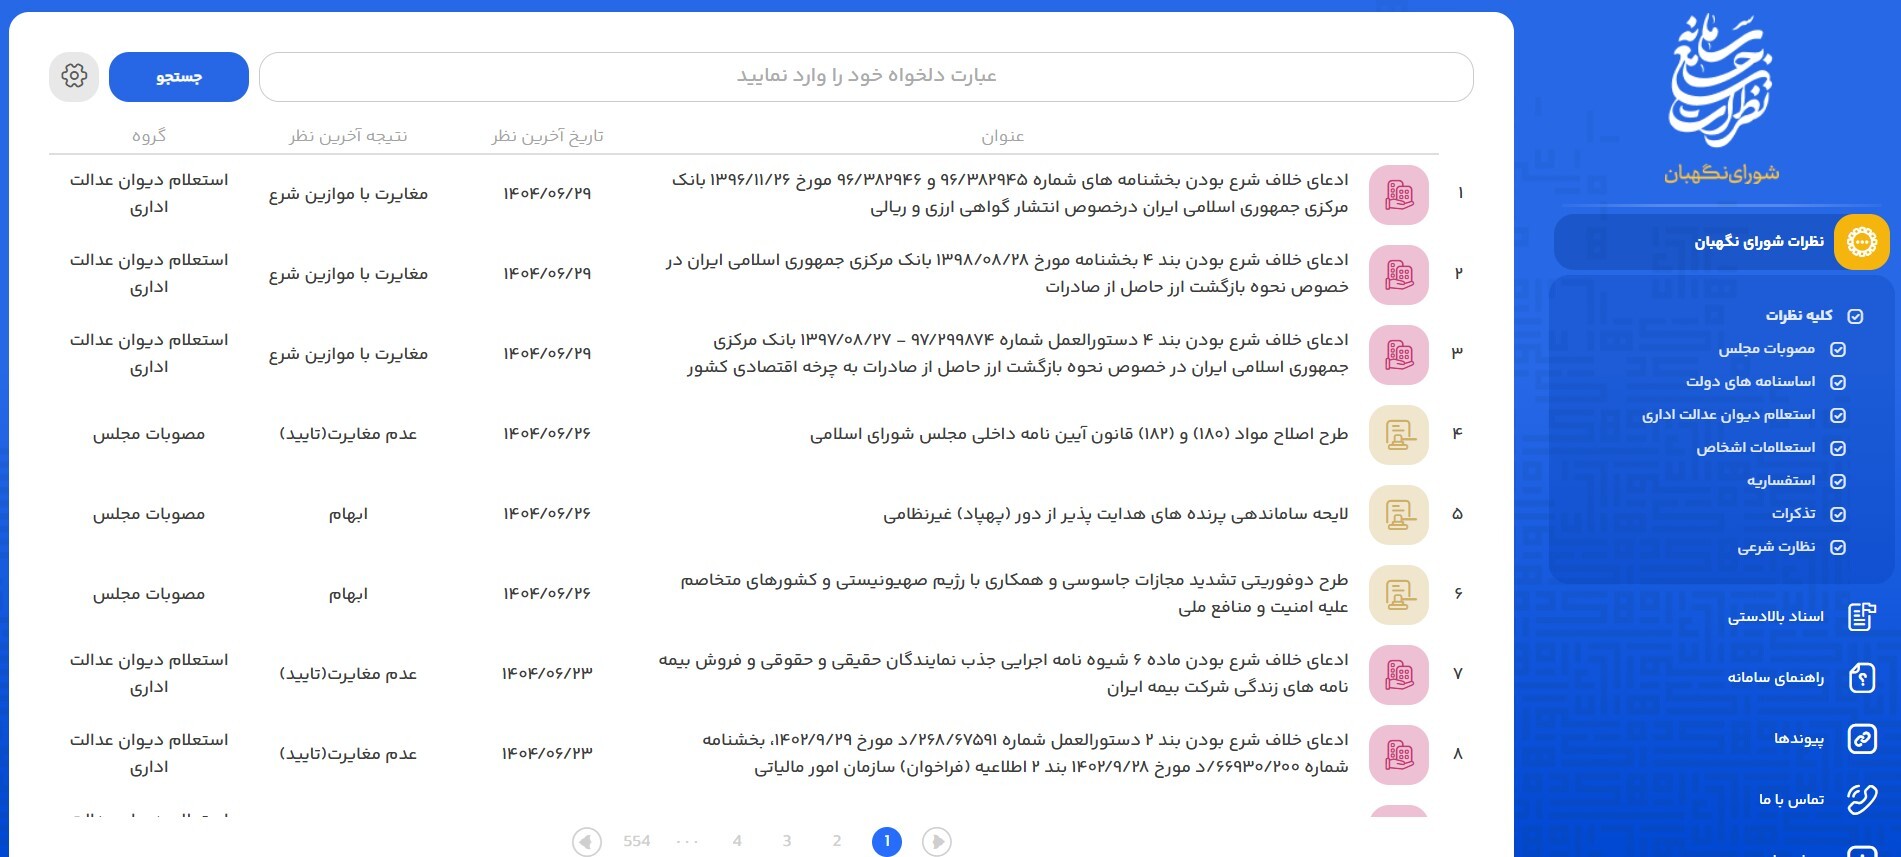Click the جستجو search button
This screenshot has width=1901, height=857.
click(179, 77)
